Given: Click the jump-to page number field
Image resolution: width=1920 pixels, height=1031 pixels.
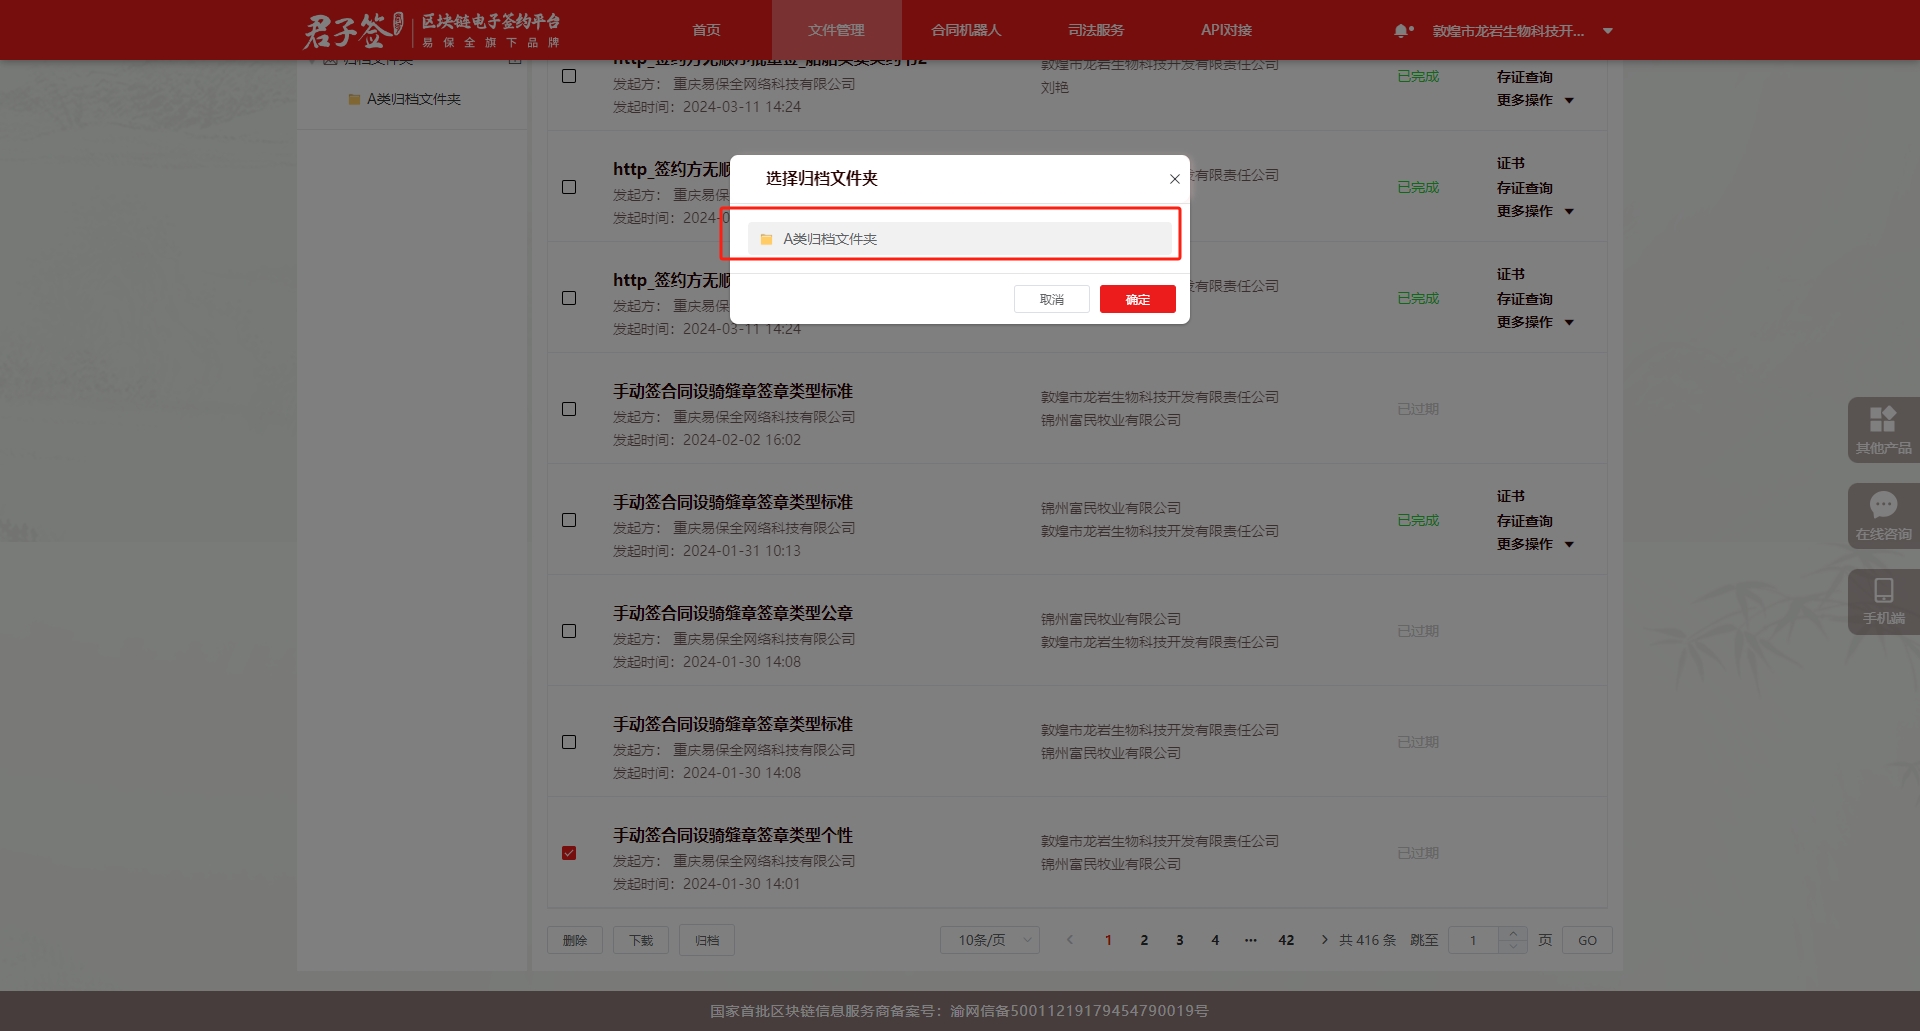Looking at the screenshot, I should click(x=1473, y=940).
